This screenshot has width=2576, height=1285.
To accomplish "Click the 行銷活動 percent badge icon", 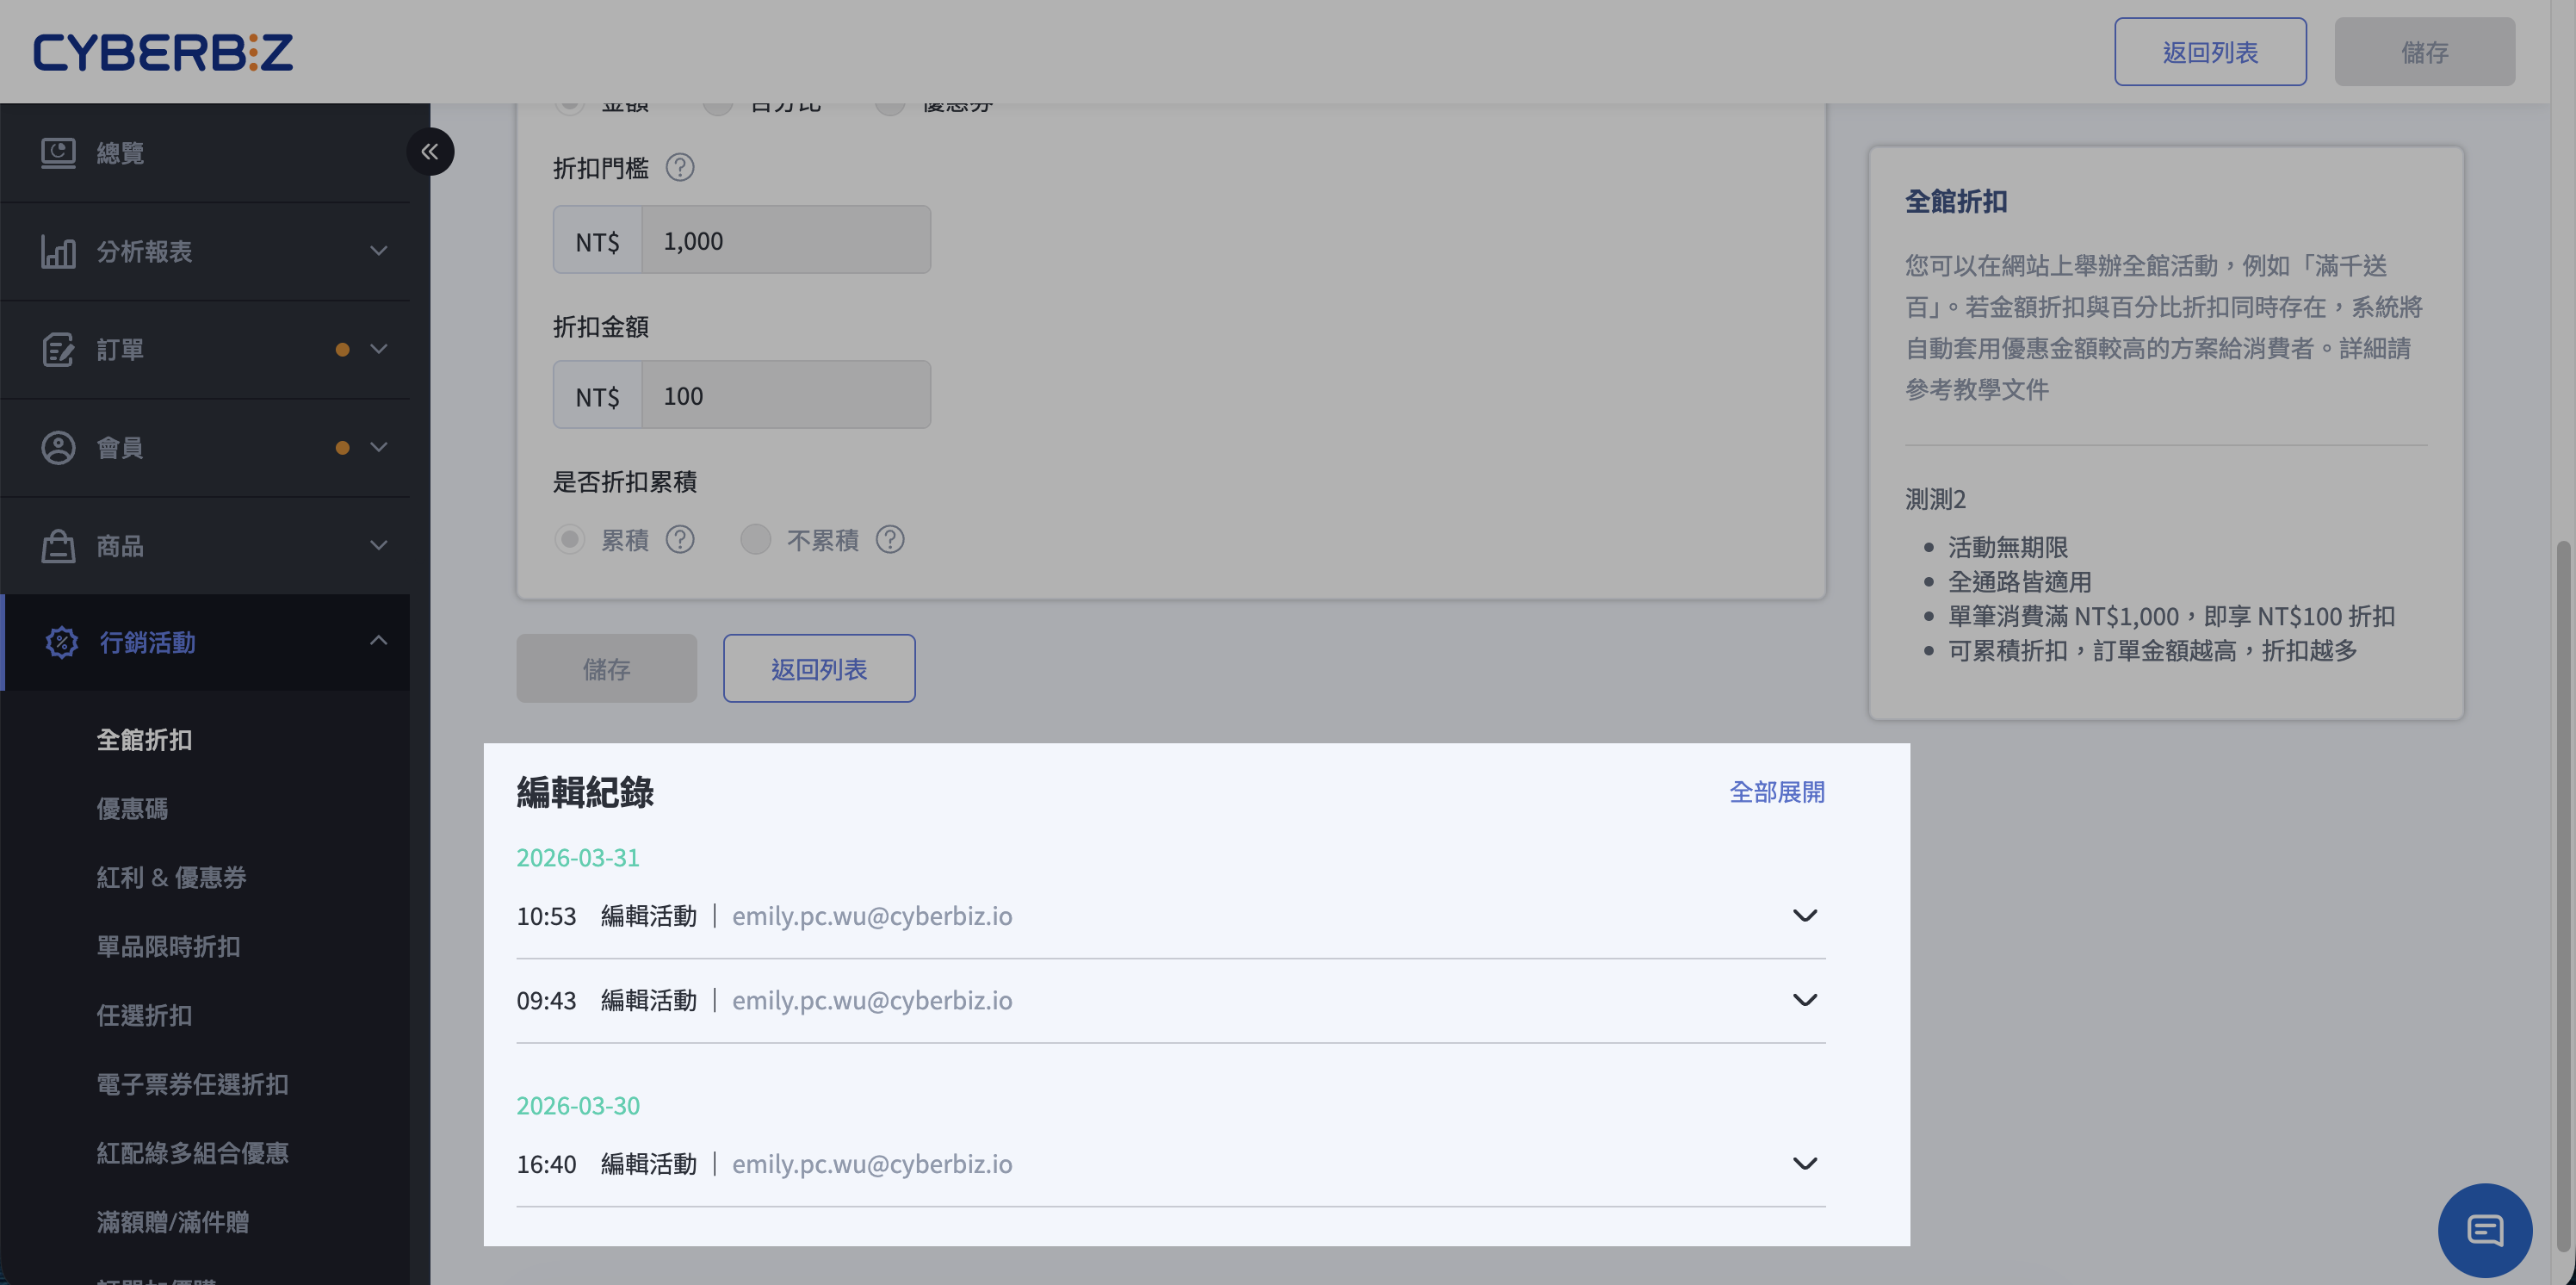I will point(62,642).
